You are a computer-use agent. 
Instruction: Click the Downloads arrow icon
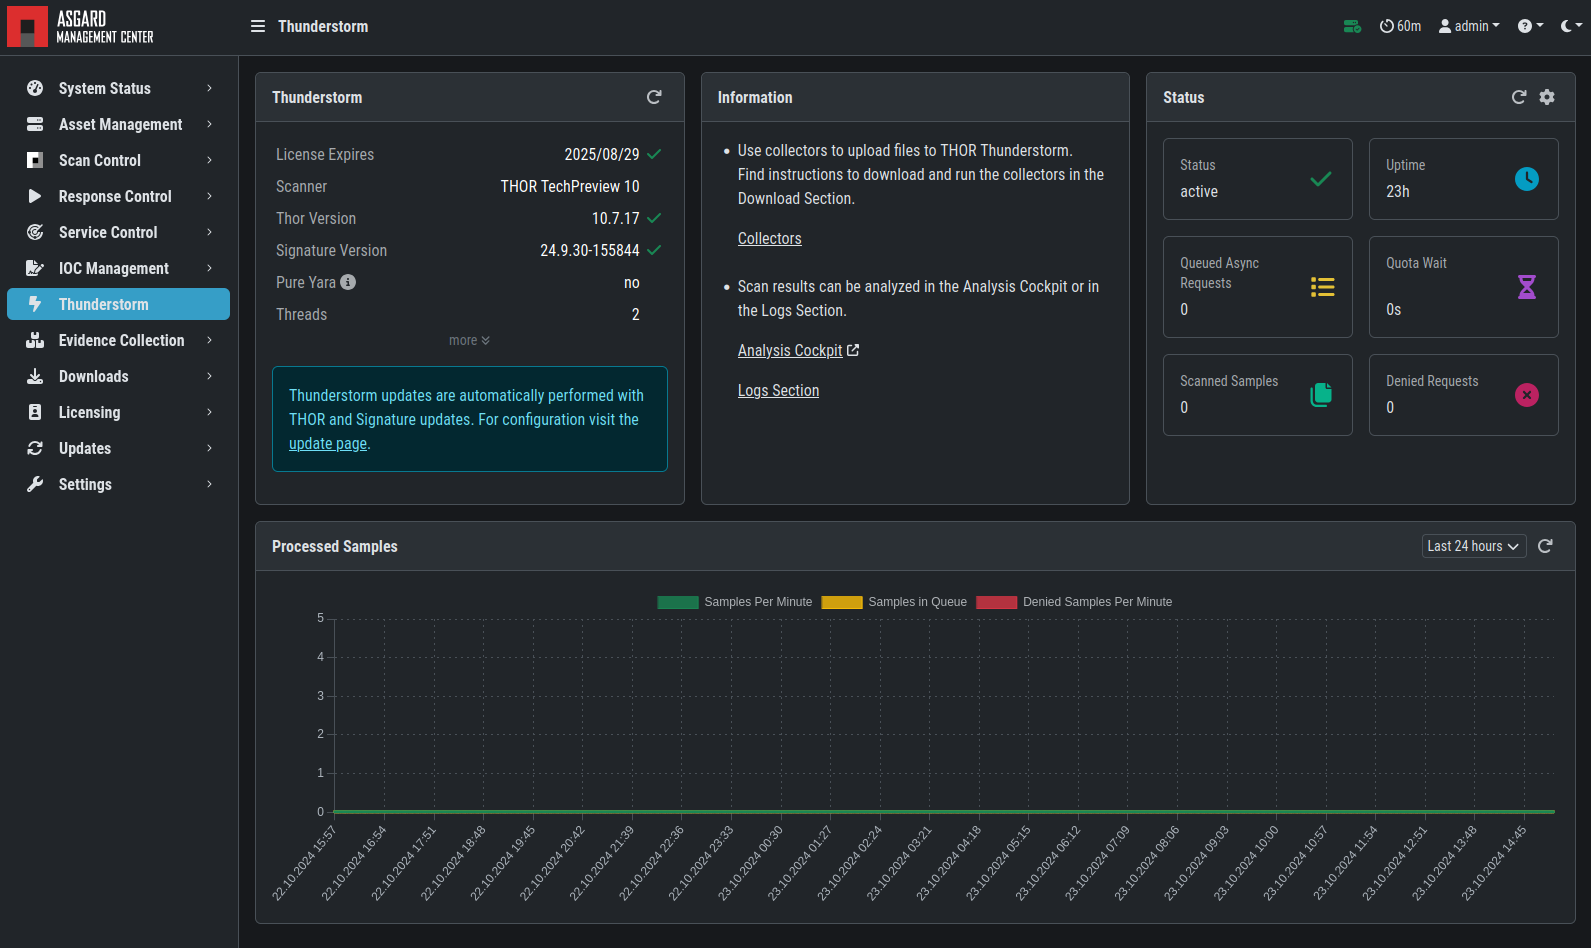[35, 376]
